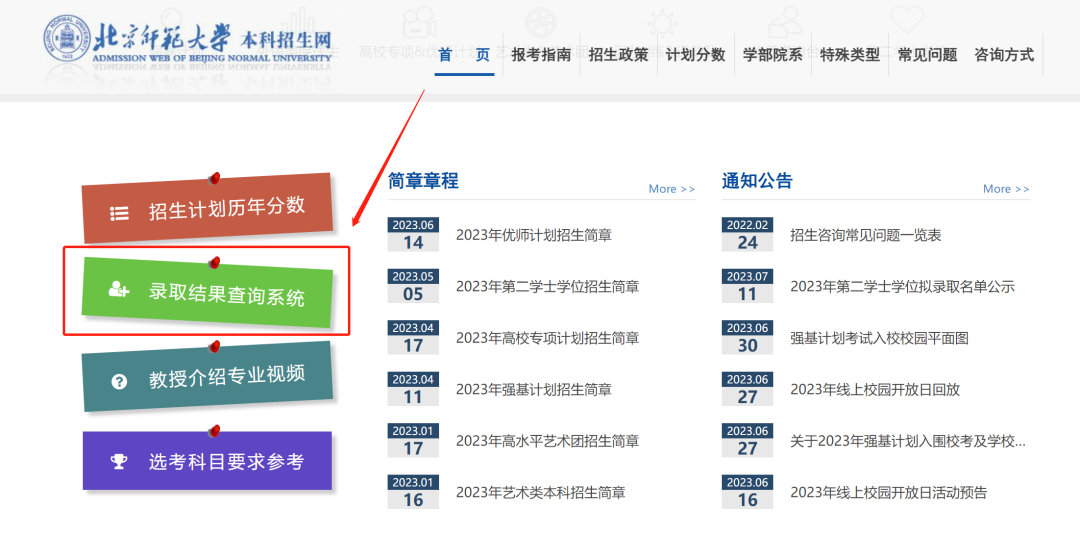Open 2023年强基计划招生简章

534,390
